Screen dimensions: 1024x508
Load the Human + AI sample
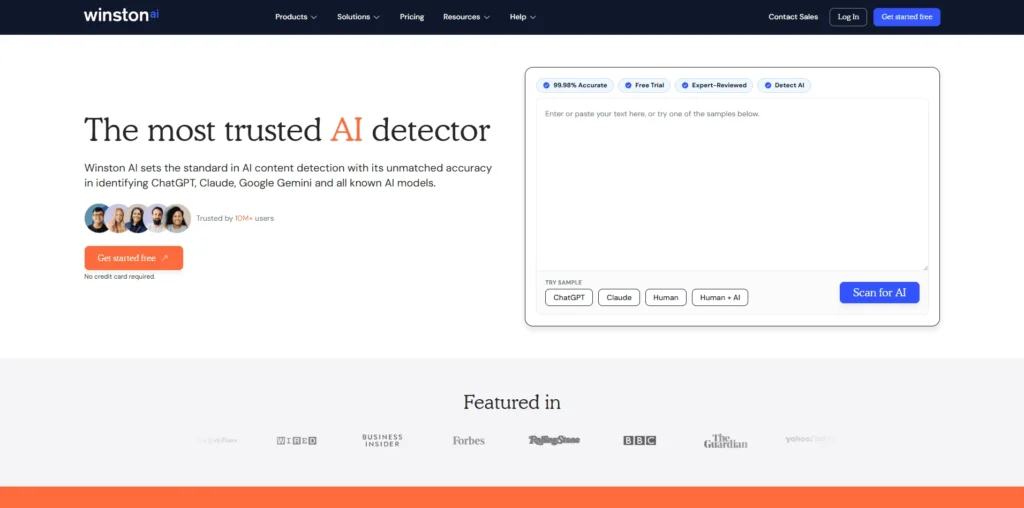(720, 297)
